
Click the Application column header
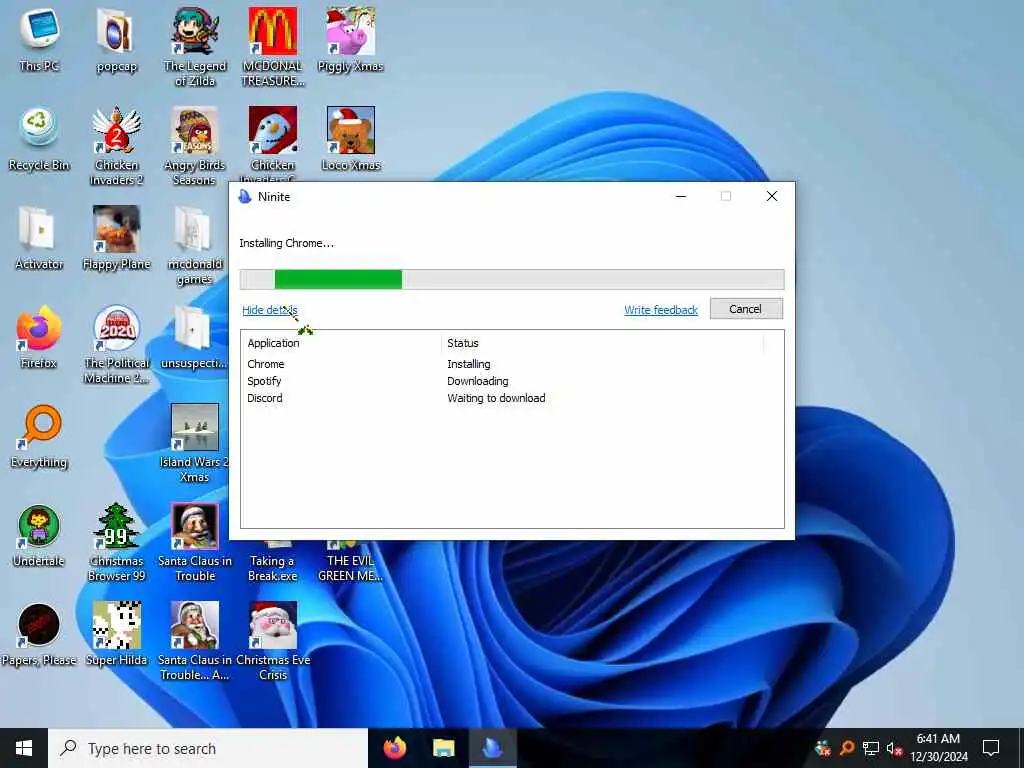click(342, 343)
